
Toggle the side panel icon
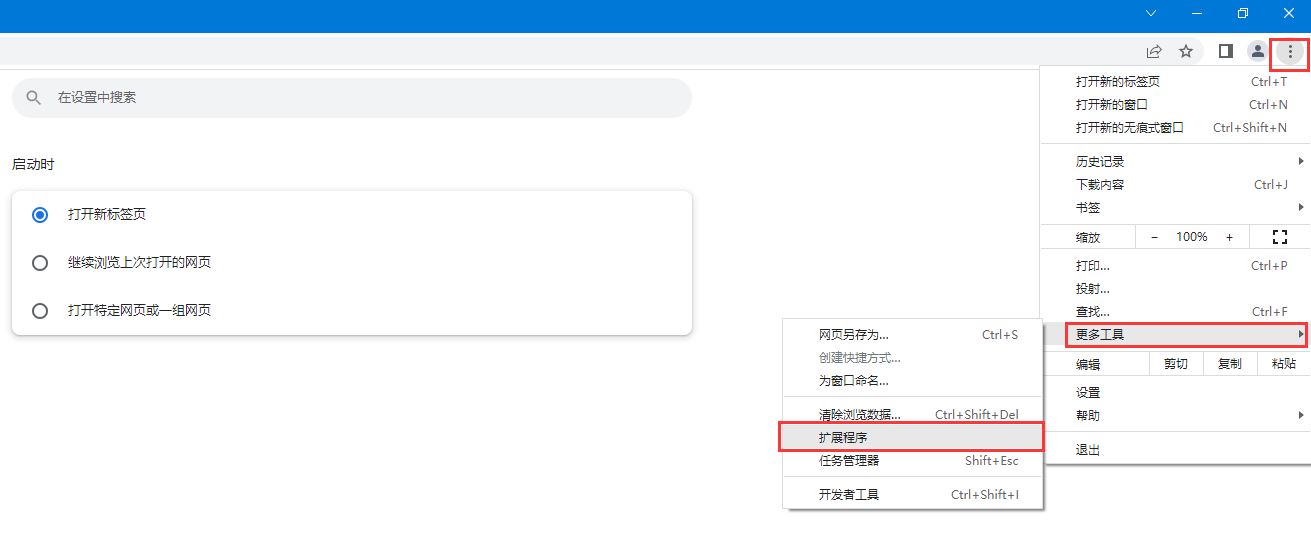[1225, 51]
